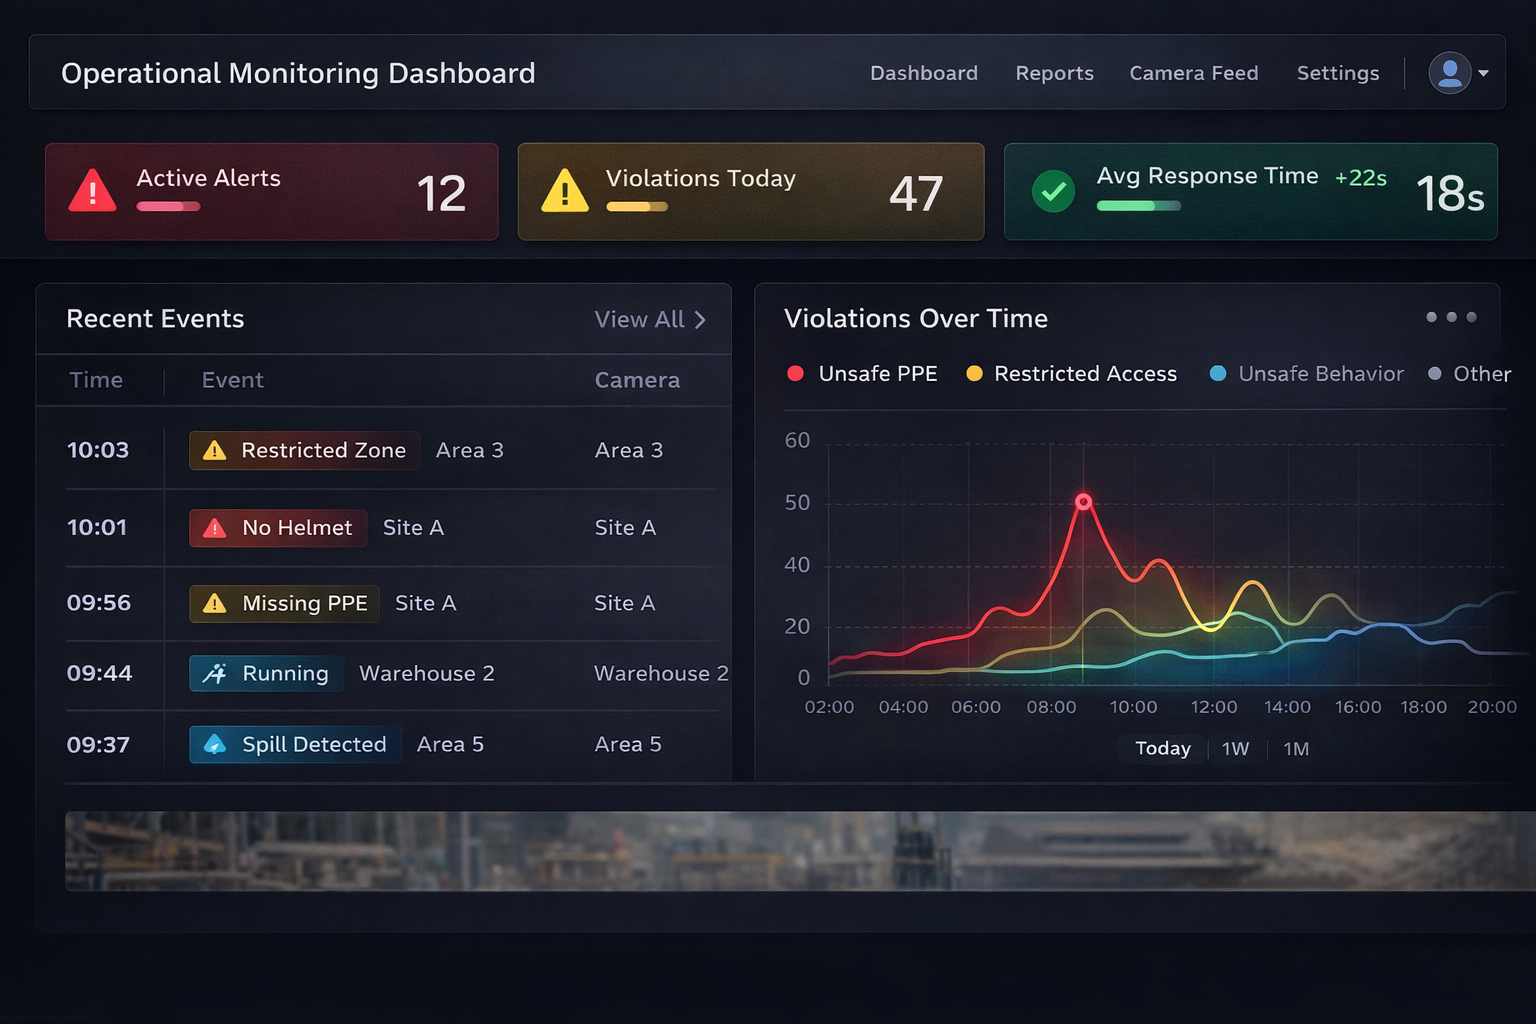Click the Active Alerts warning triangle icon
The image size is (1536, 1024).
point(93,191)
